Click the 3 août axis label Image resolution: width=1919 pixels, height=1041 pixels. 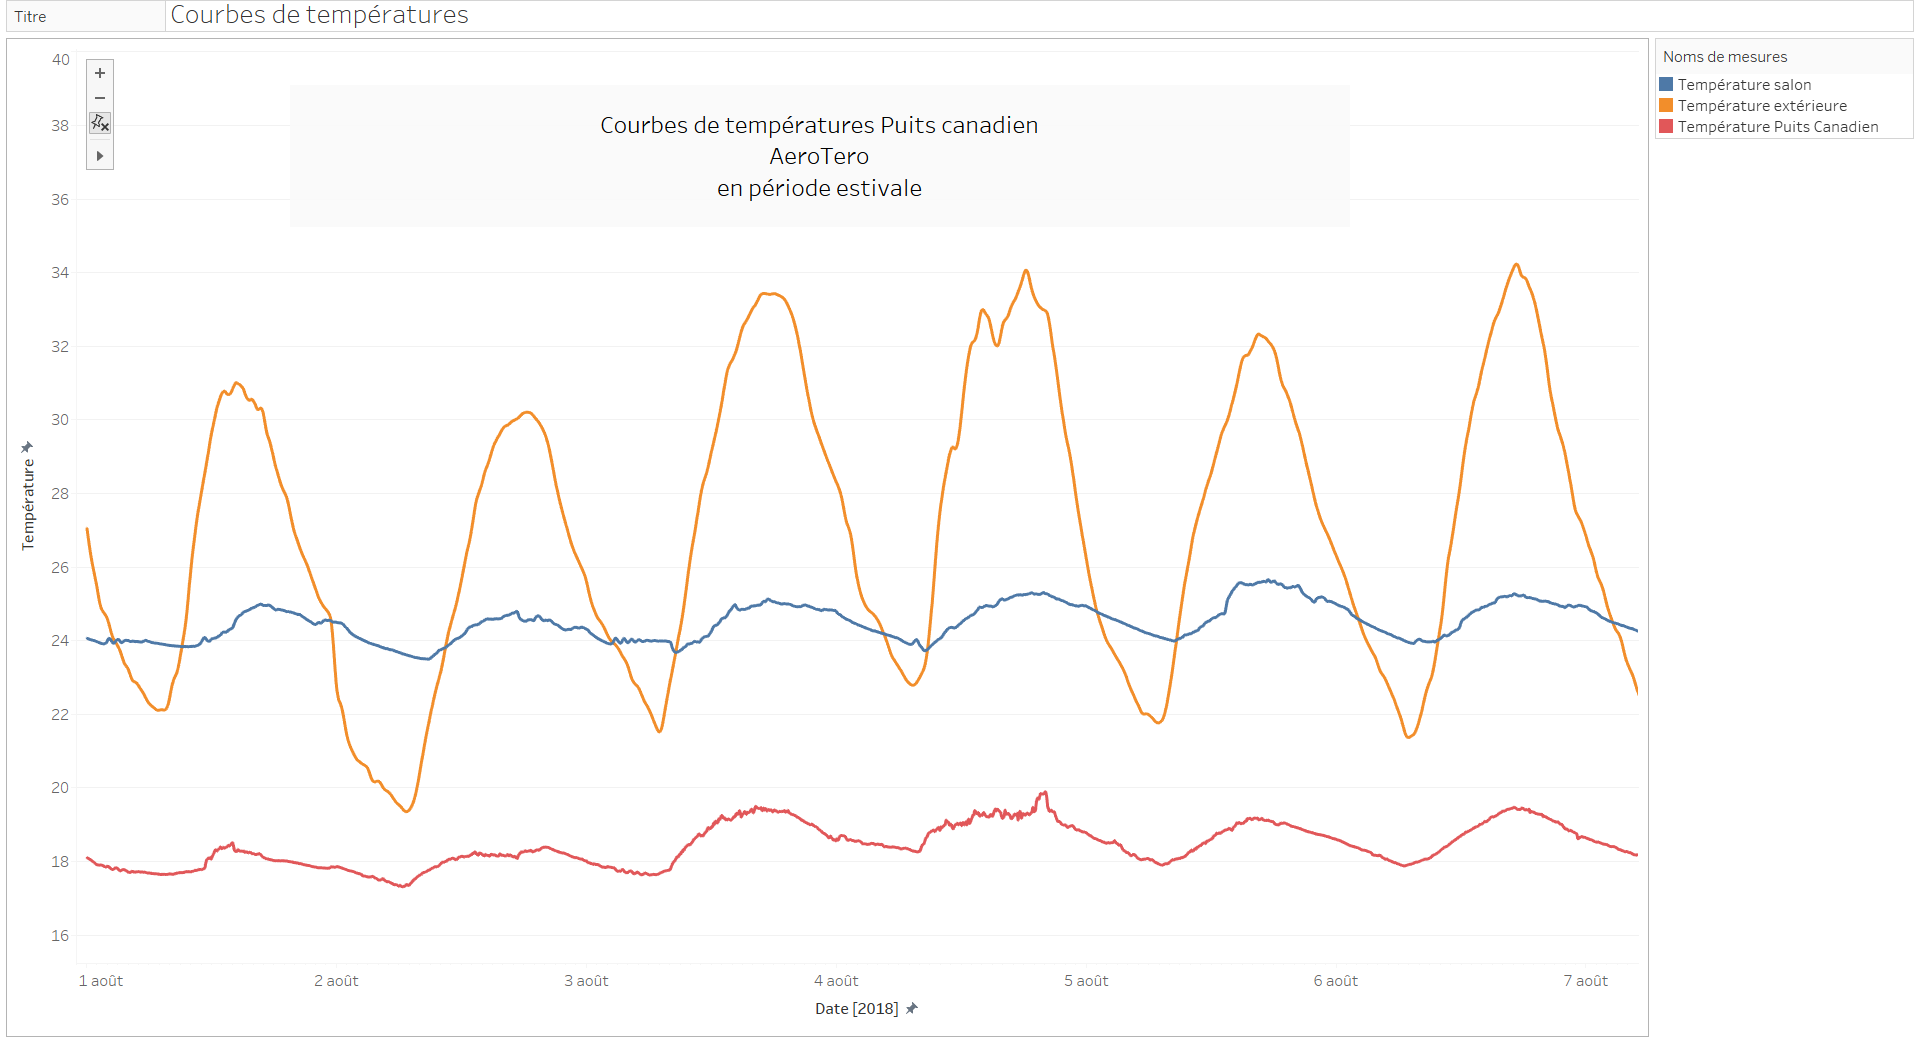586,981
